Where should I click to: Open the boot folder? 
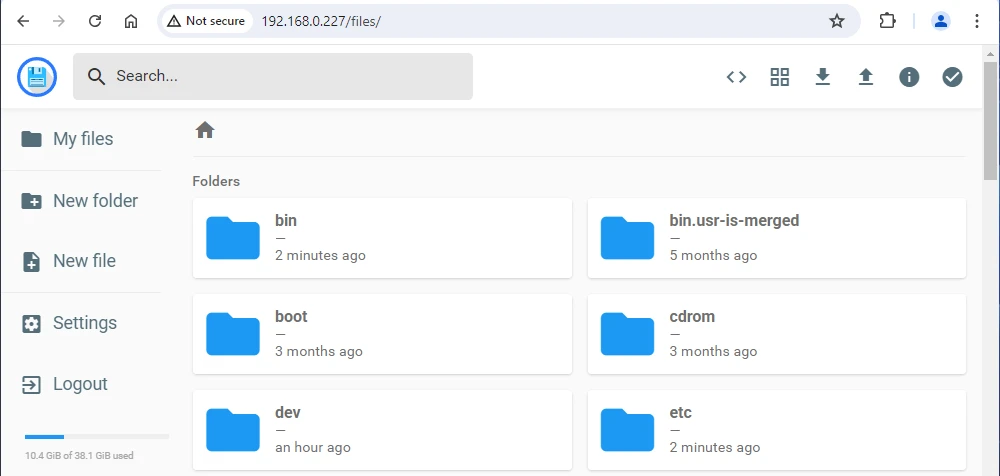tap(381, 334)
